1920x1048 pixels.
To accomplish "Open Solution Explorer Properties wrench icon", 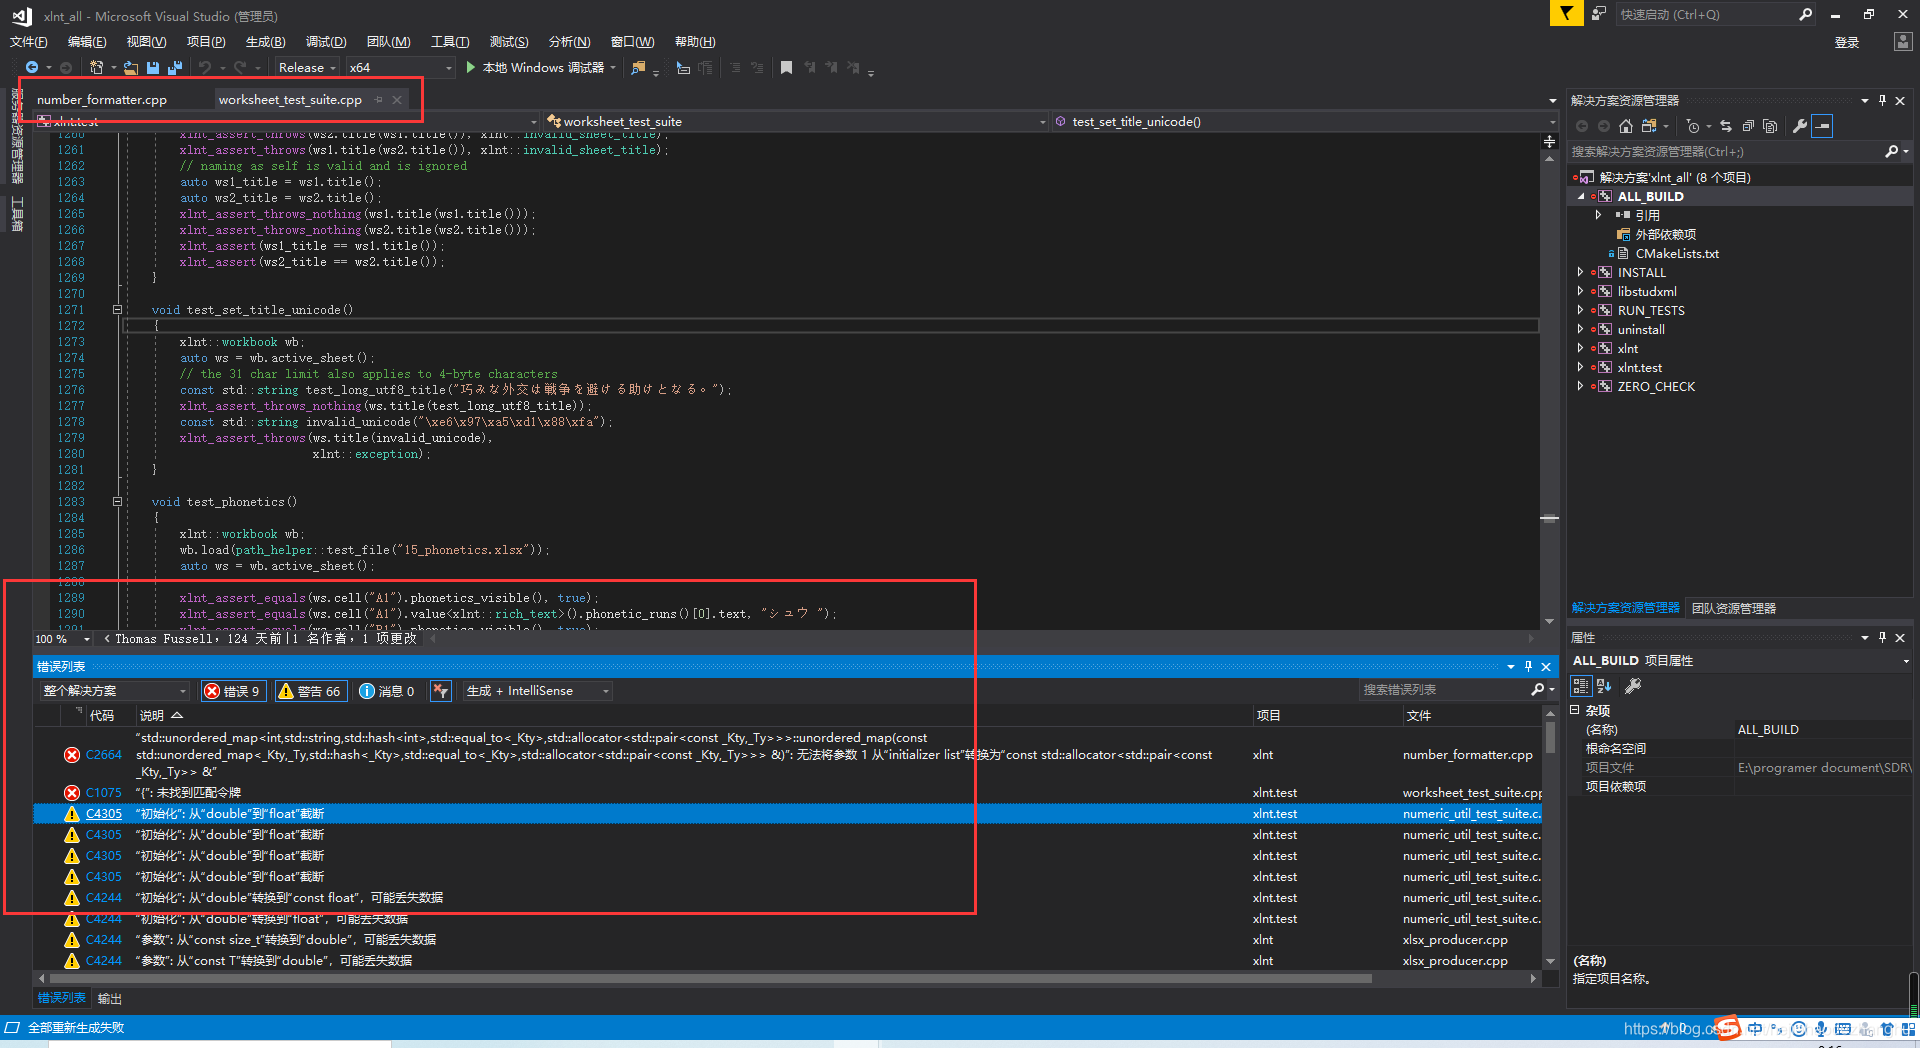I will pos(1800,126).
